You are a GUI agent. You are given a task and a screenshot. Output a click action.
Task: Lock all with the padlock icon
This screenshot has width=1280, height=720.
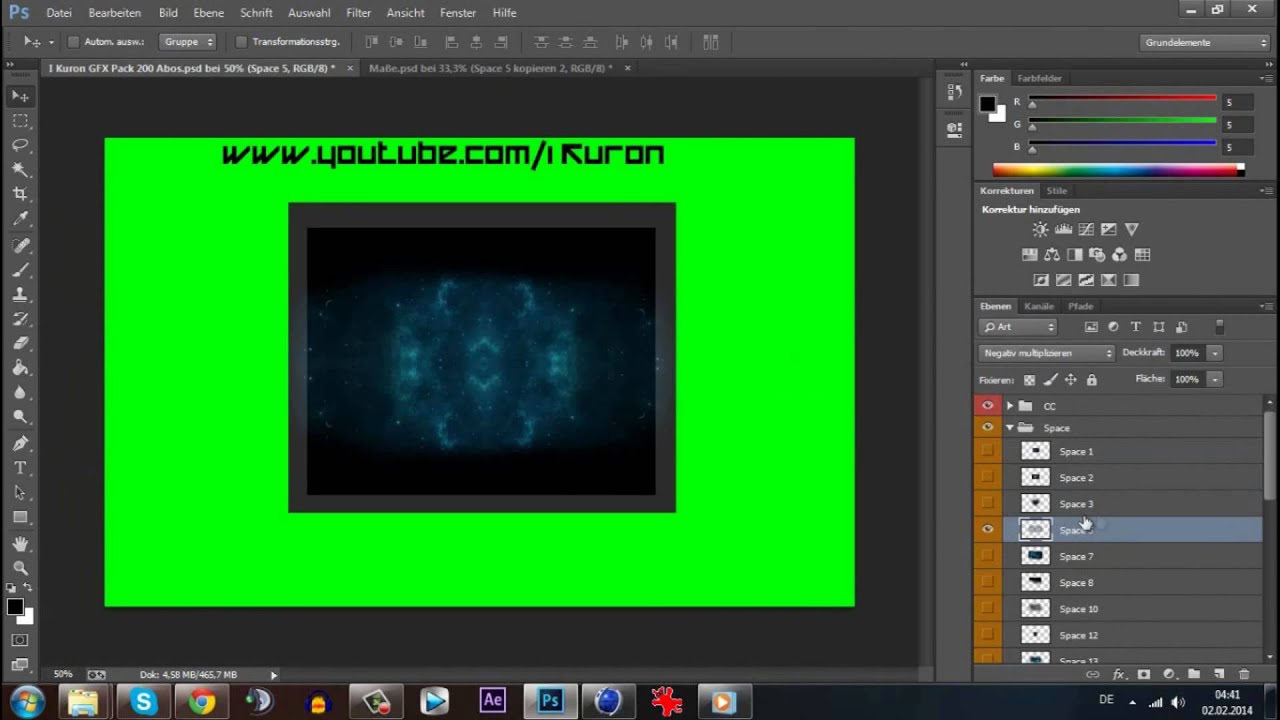pyautogui.click(x=1091, y=380)
